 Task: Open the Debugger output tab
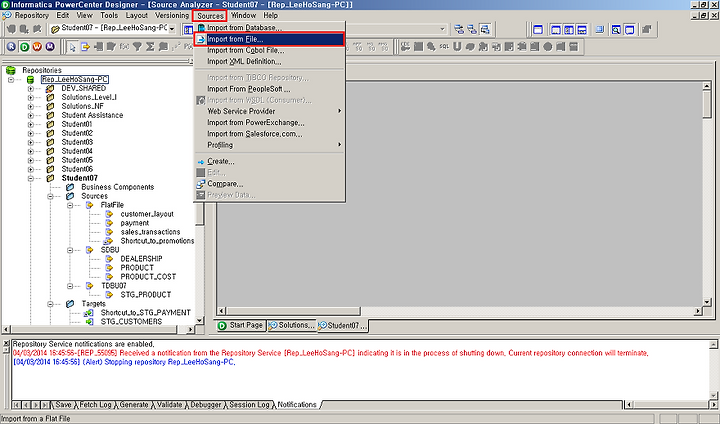coord(206,405)
